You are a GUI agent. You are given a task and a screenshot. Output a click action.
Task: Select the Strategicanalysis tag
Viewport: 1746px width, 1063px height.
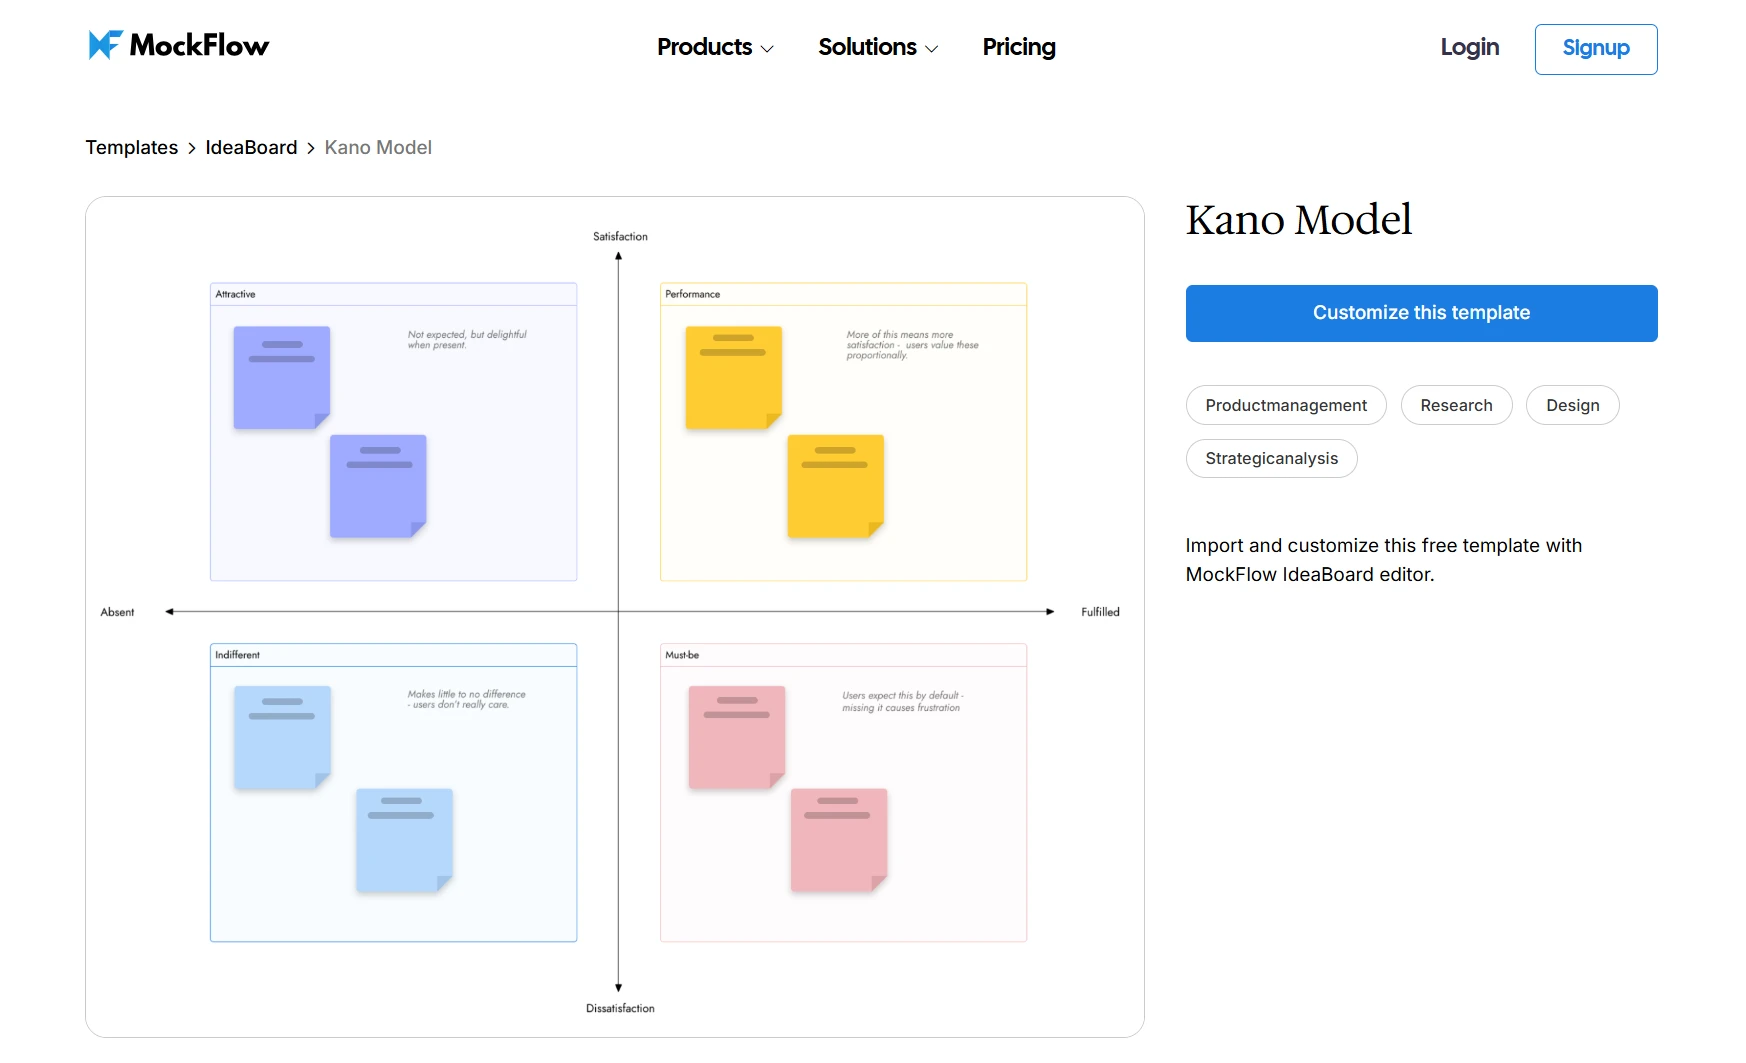click(1271, 458)
